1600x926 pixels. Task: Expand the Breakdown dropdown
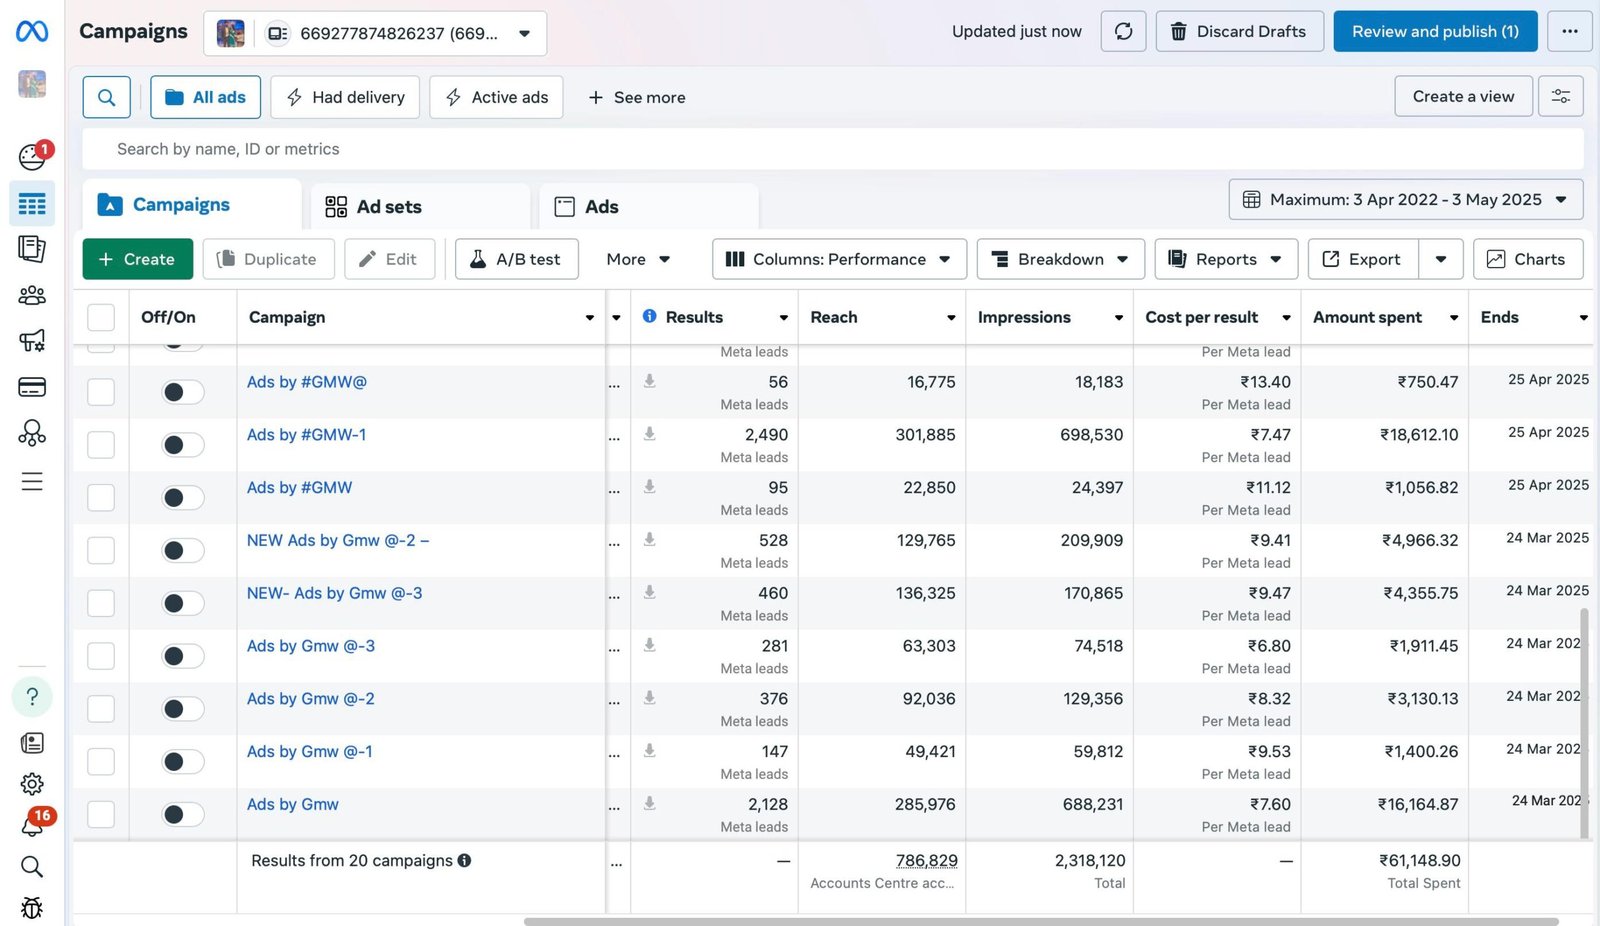[1060, 259]
